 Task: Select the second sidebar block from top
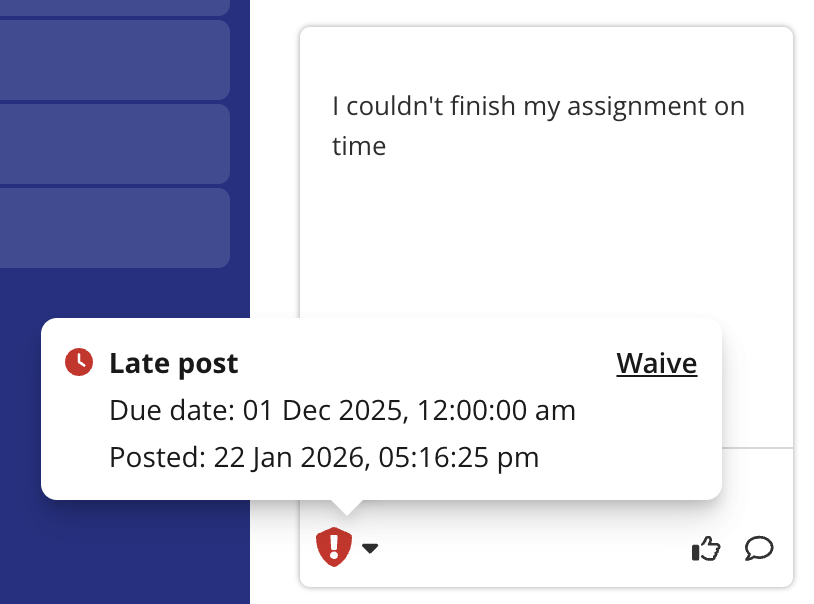[x=114, y=60]
